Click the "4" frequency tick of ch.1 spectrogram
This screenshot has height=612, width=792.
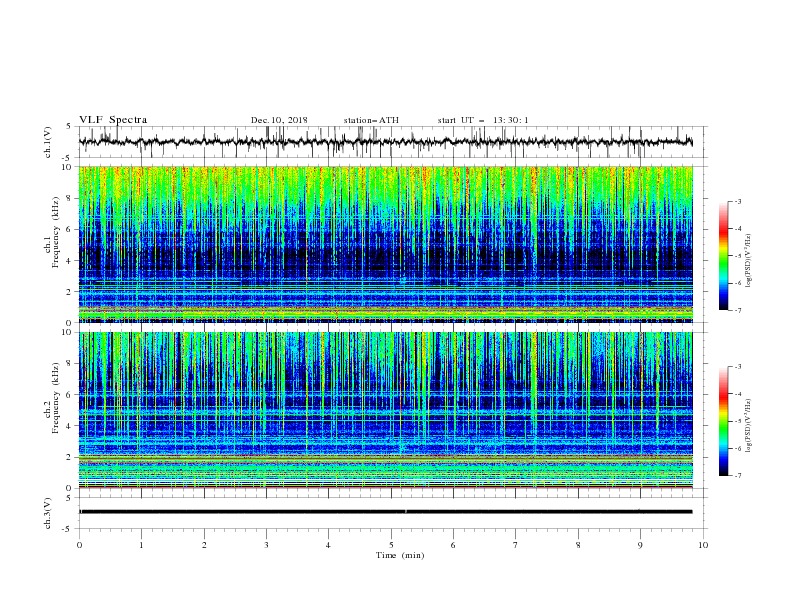[x=70, y=261]
